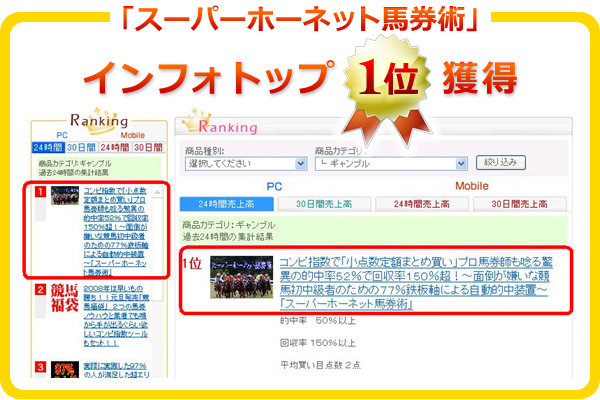Click the rank 3 97% thumbnail
600x400 pixels.
click(x=65, y=369)
